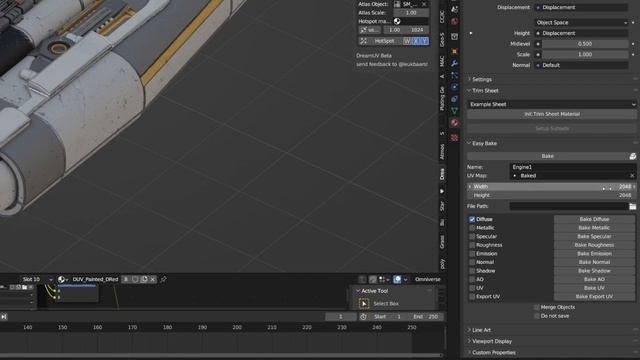Open the Example Sheet dropdown
The width and height of the screenshot is (640, 360).
[551, 104]
